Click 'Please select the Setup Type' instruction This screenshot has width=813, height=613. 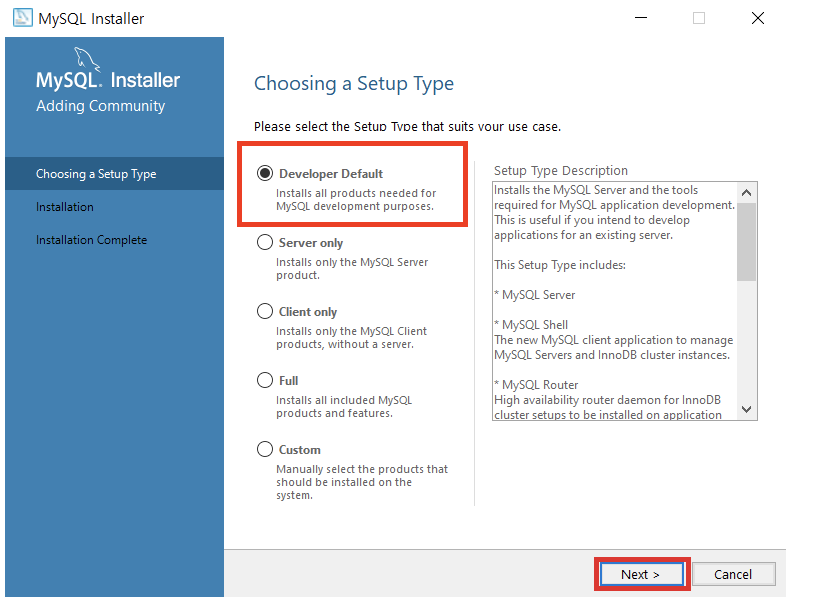pyautogui.click(x=408, y=127)
